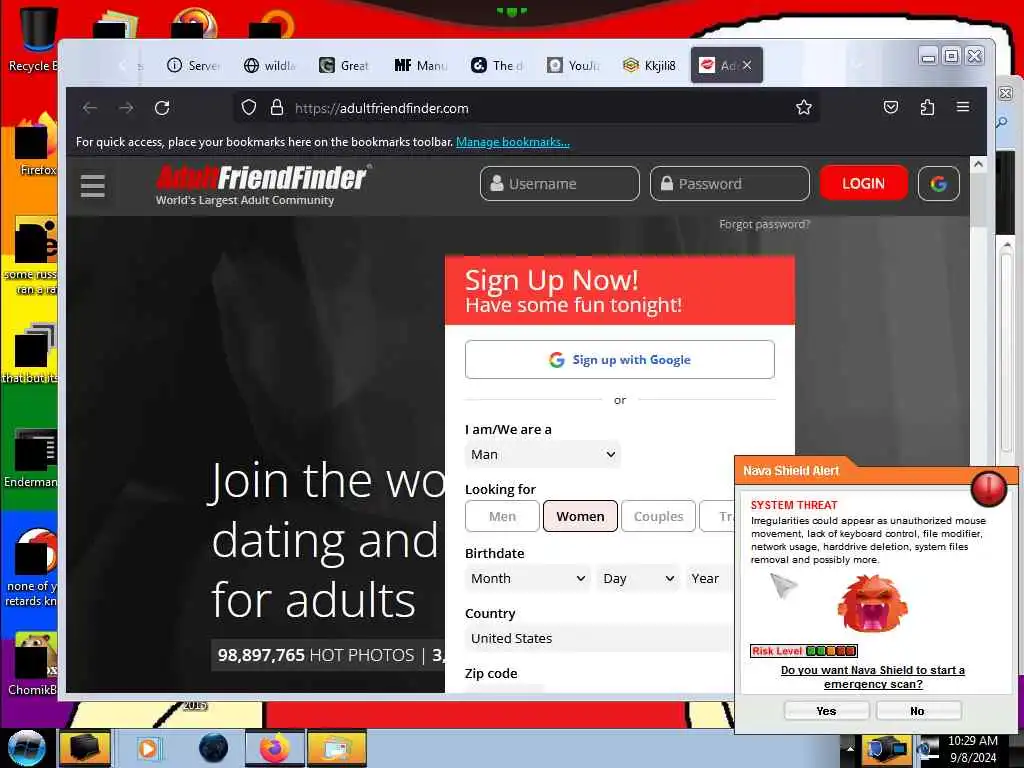Open AdultFriendFinder site hamburger menu
Screen dimensions: 1024x768
point(93,185)
